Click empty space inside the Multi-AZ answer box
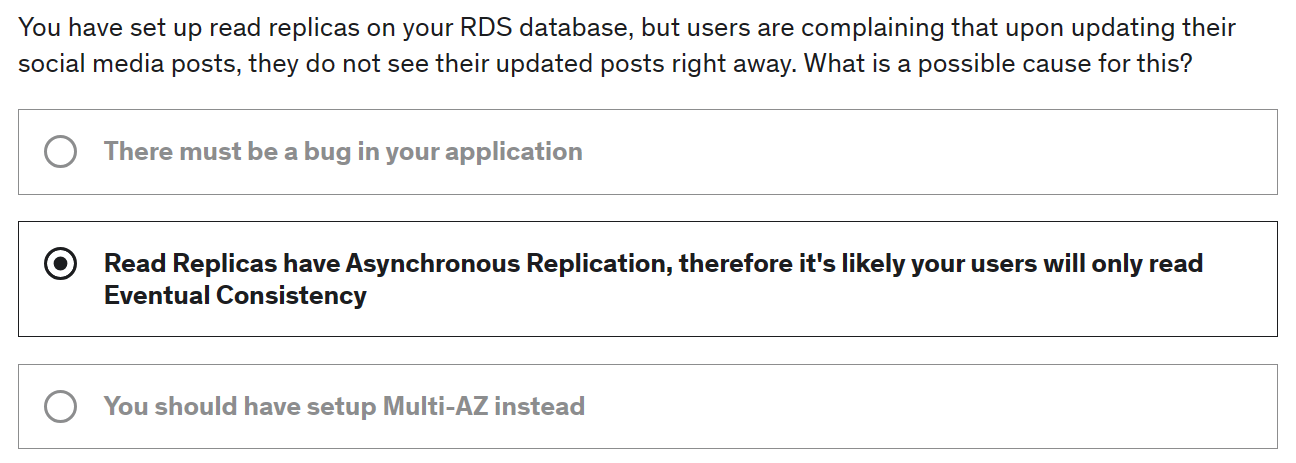 [900, 407]
